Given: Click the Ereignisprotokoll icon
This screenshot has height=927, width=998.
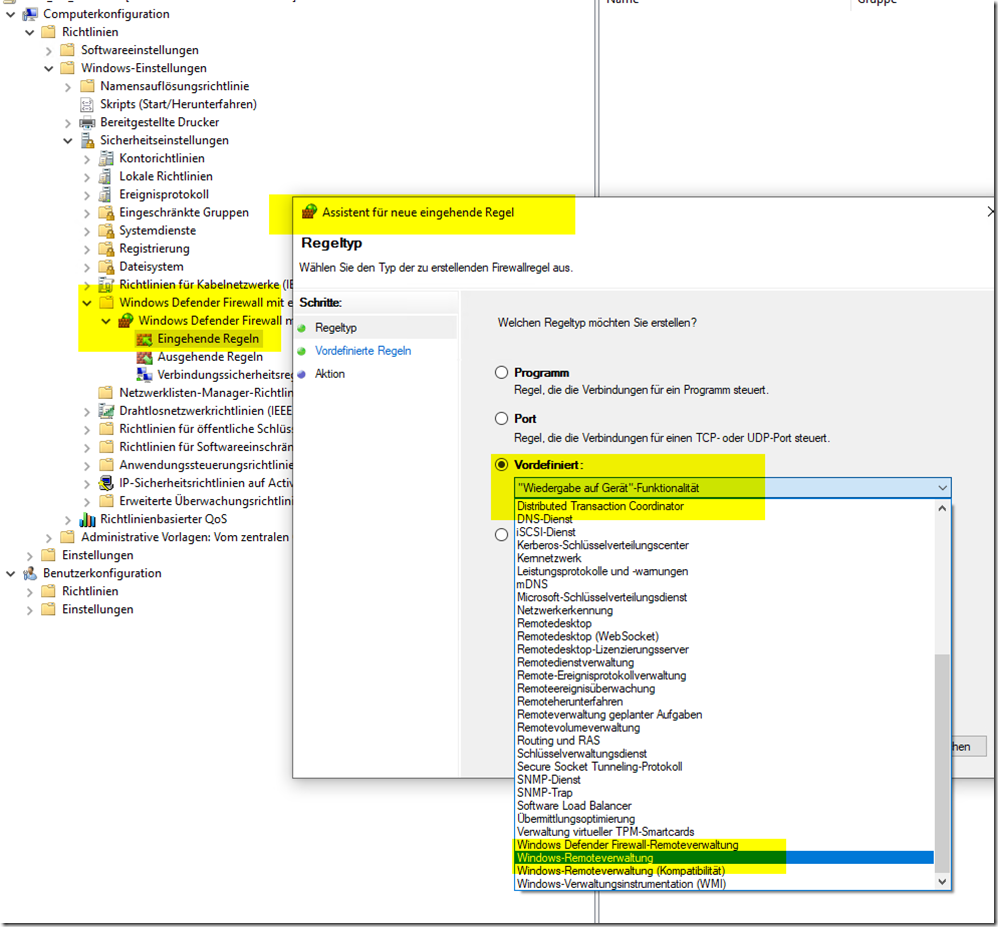Looking at the screenshot, I should pyautogui.click(x=106, y=194).
